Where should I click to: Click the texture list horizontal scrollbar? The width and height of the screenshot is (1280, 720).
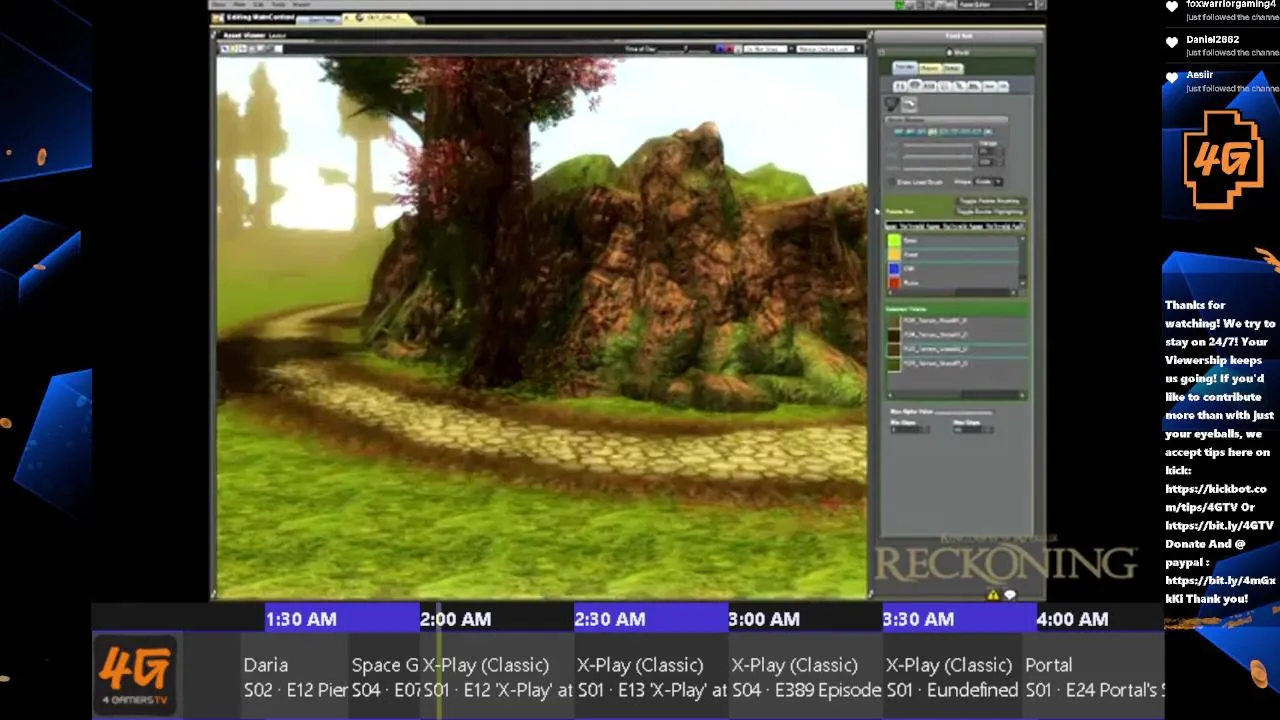pos(955,395)
